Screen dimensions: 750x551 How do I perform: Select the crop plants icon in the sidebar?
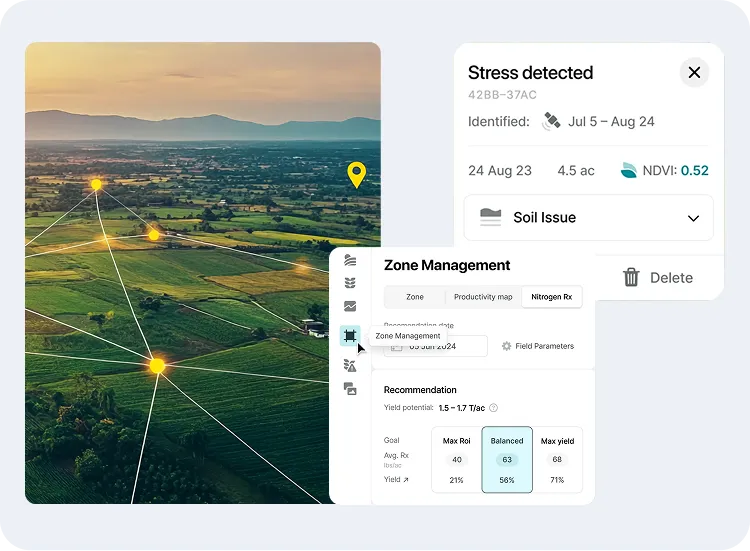coord(350,283)
